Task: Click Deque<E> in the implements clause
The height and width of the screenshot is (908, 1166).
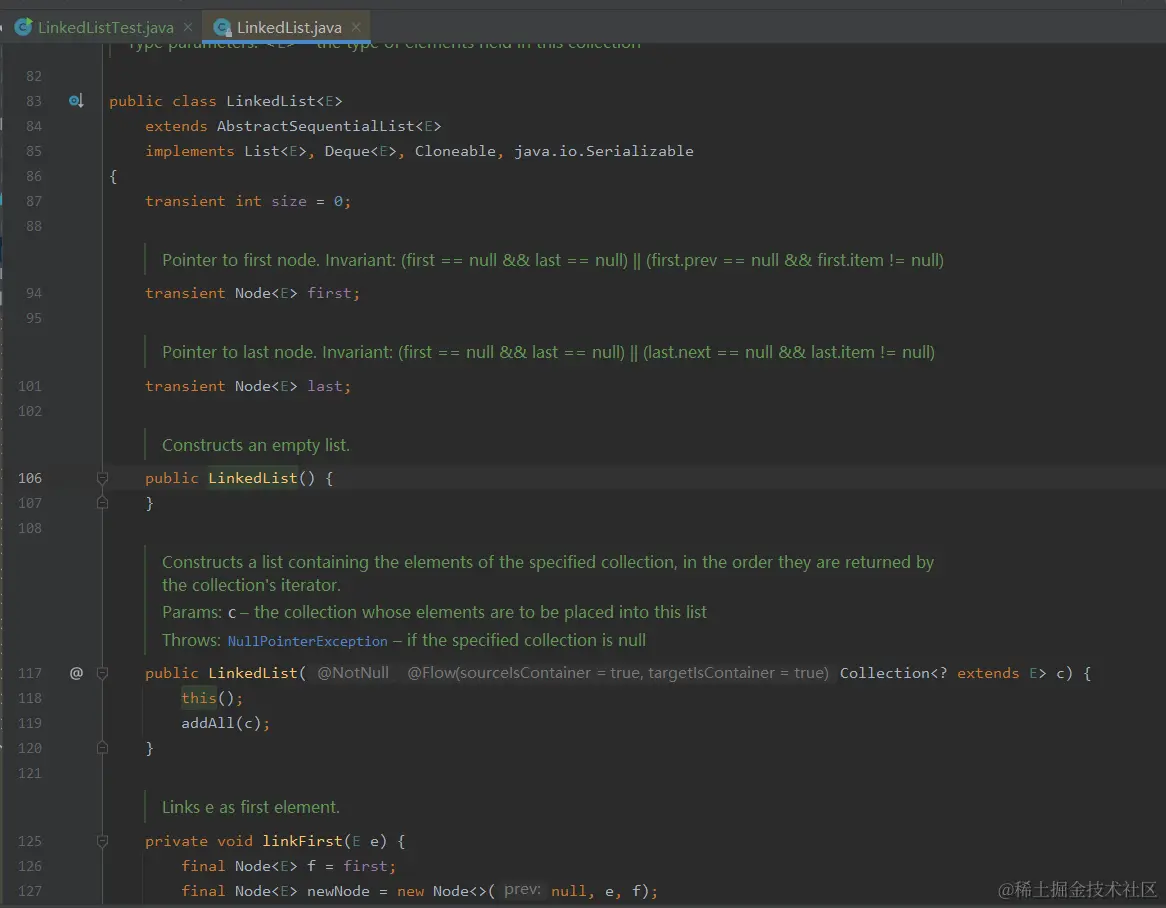Action: (360, 151)
